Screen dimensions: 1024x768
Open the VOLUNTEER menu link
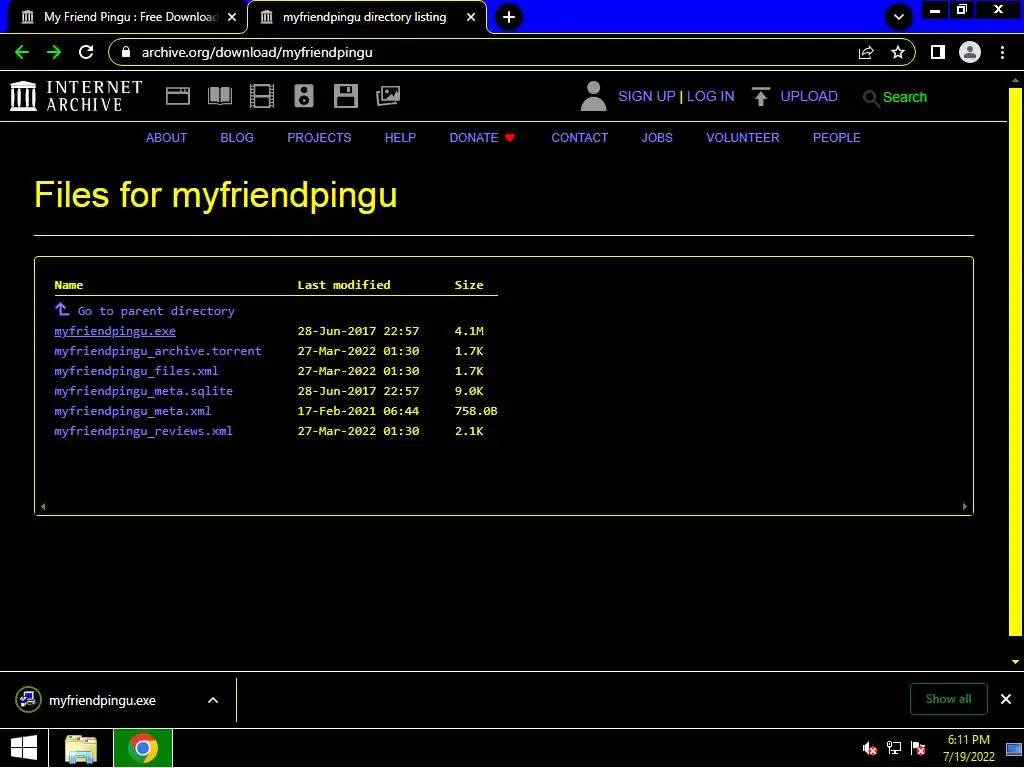[x=743, y=138]
